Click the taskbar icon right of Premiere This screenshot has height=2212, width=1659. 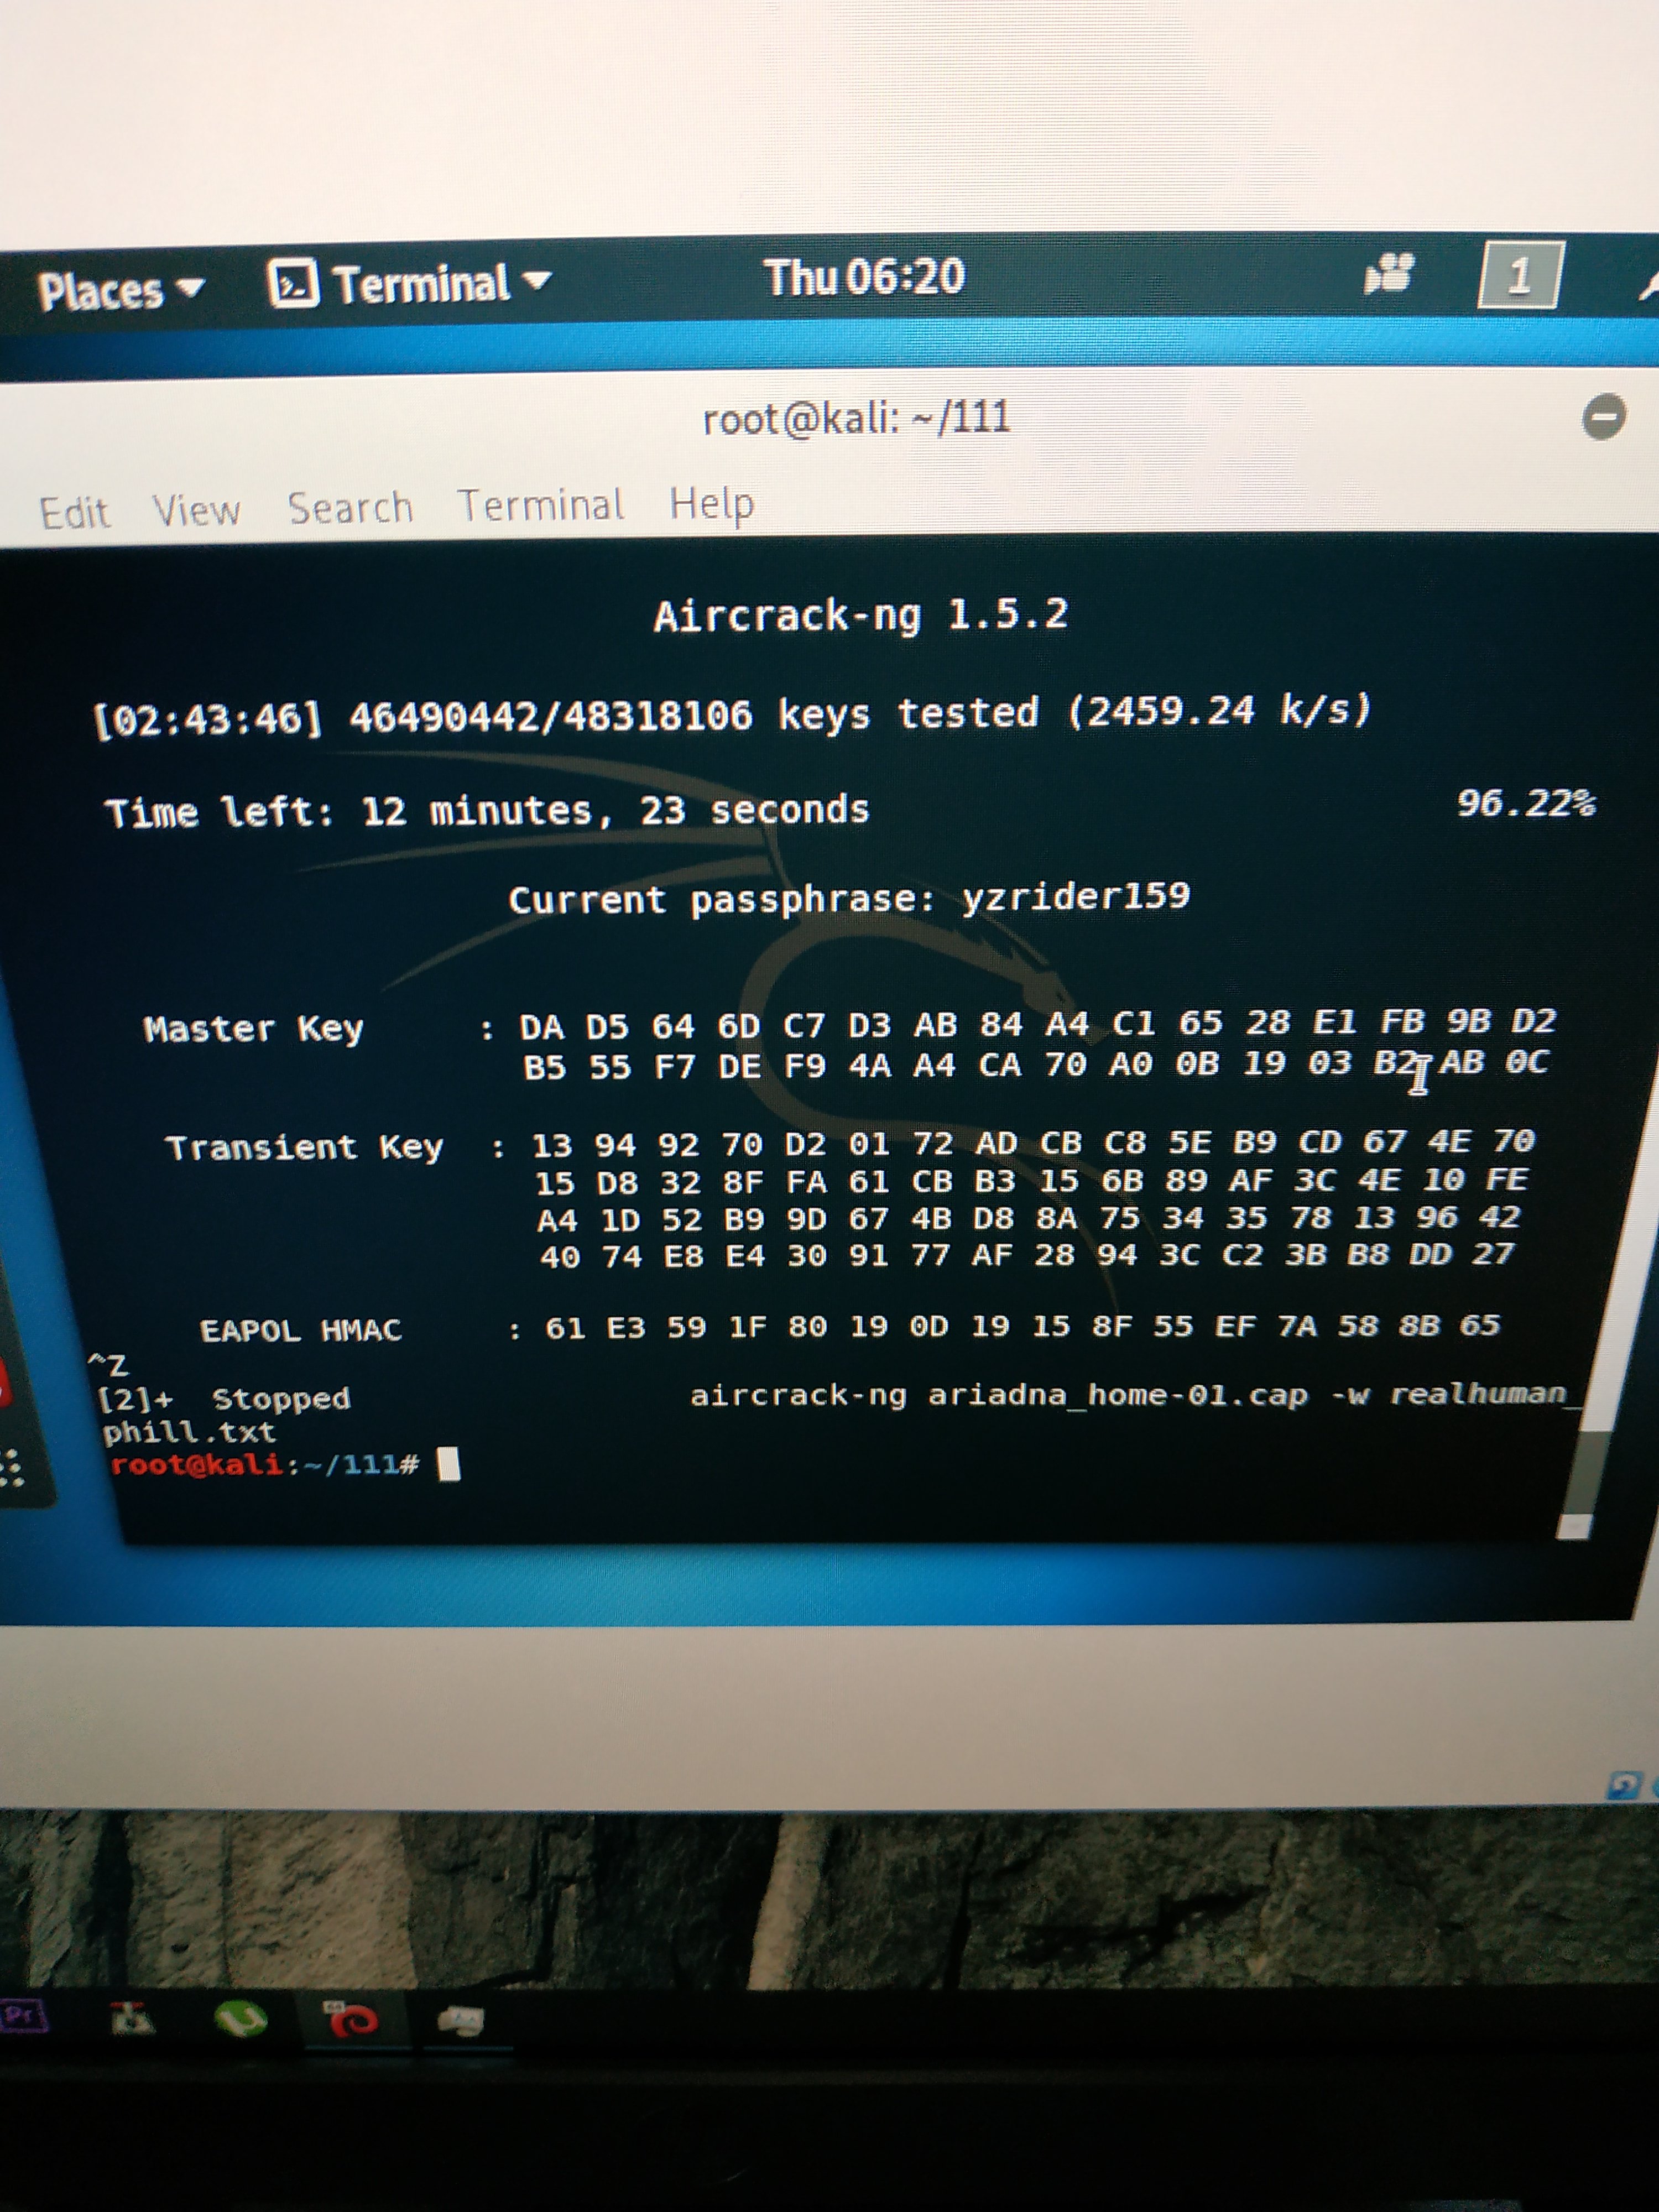click(x=132, y=2019)
